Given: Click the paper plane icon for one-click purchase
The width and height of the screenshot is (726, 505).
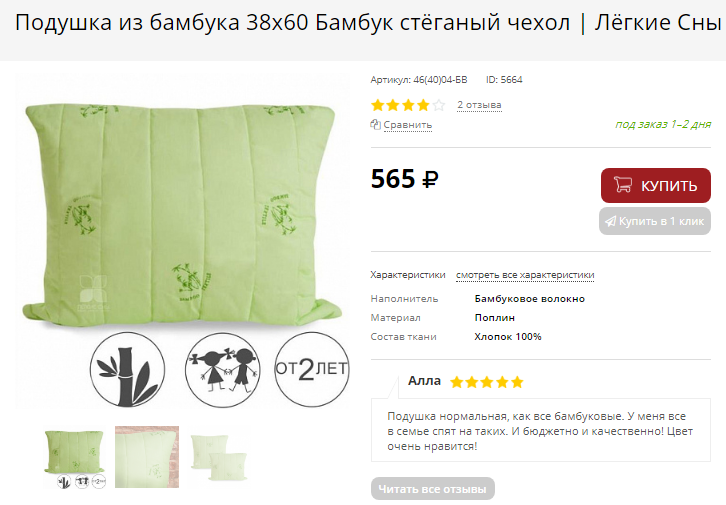Looking at the screenshot, I should click(610, 221).
